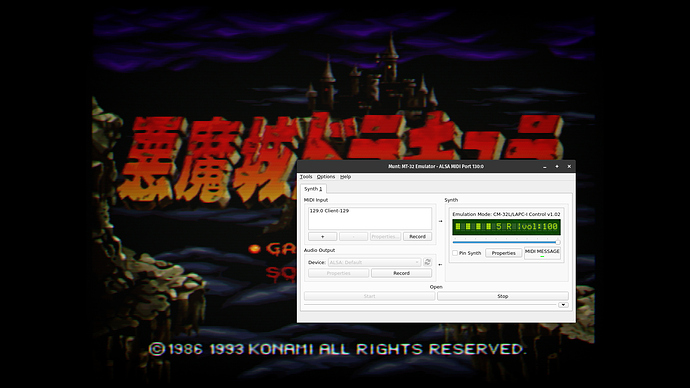
Task: Open the Audio Output Device dropdown
Action: click(x=374, y=262)
